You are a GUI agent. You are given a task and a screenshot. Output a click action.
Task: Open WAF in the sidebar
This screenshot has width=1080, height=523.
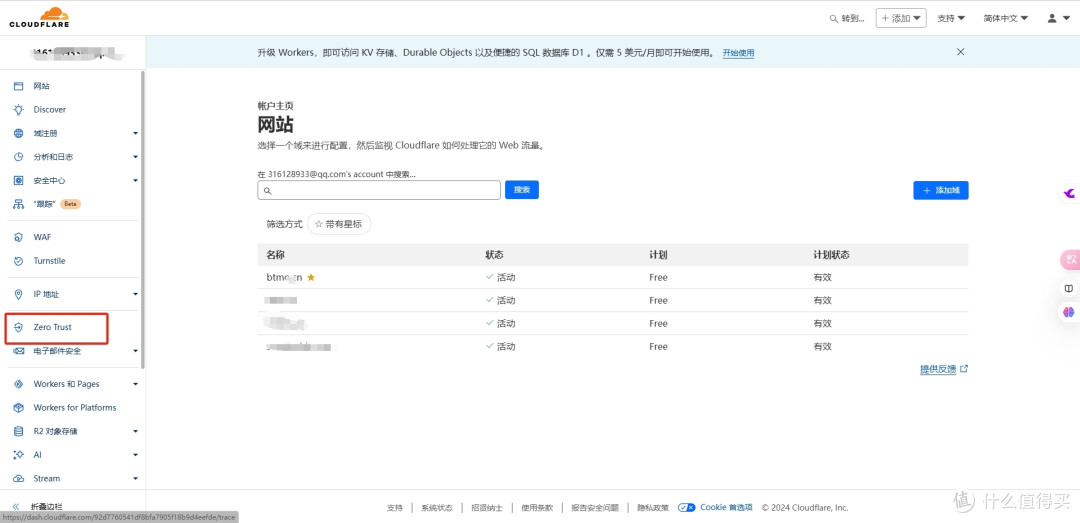click(42, 237)
